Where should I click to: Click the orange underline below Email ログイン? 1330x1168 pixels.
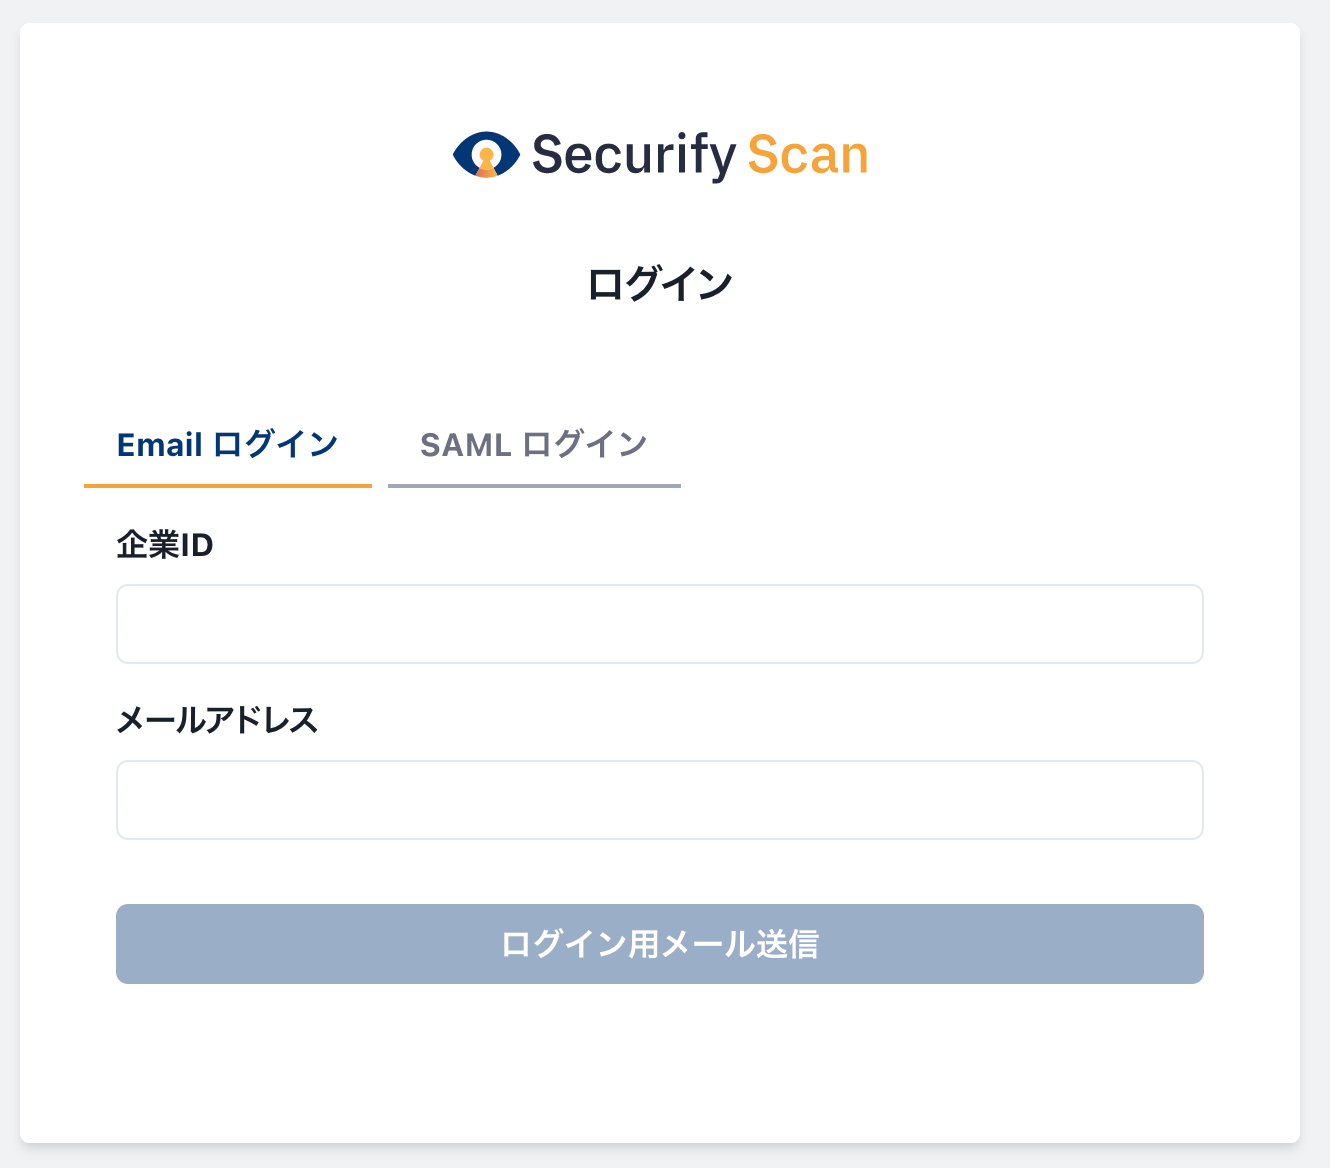227,488
